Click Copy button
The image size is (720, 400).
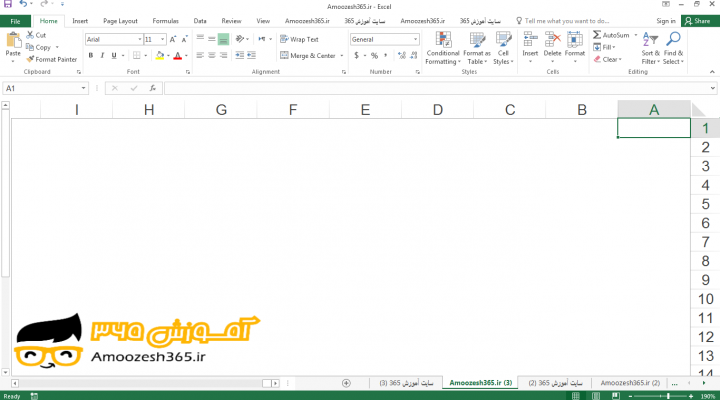pos(39,47)
